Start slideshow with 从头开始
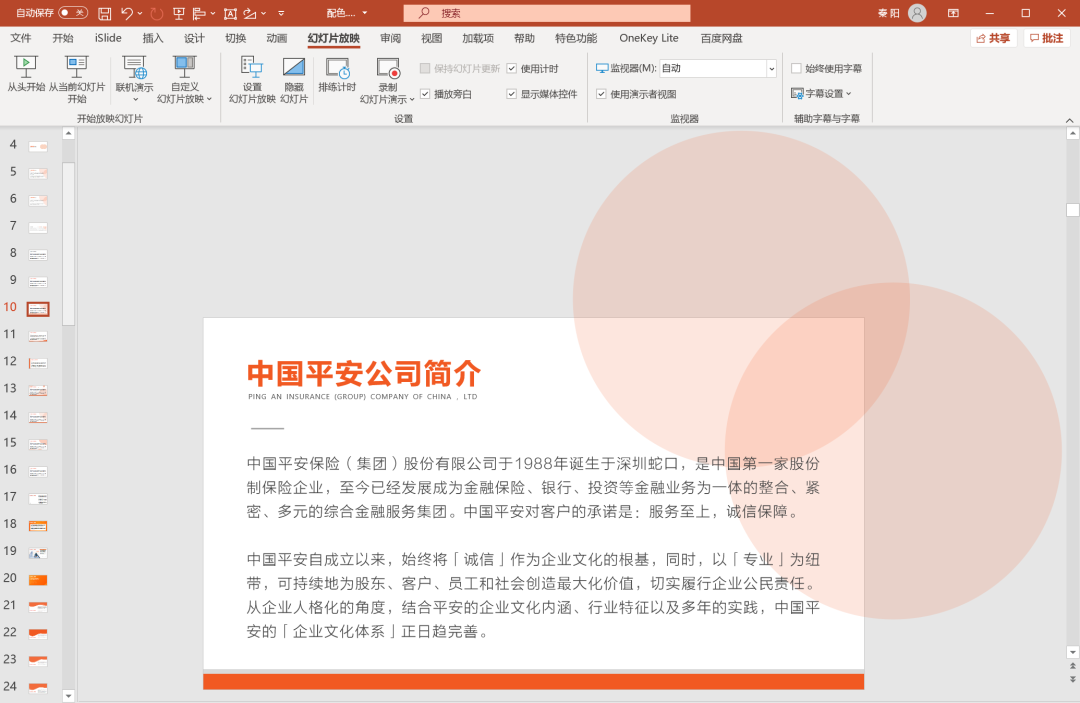 (26, 74)
